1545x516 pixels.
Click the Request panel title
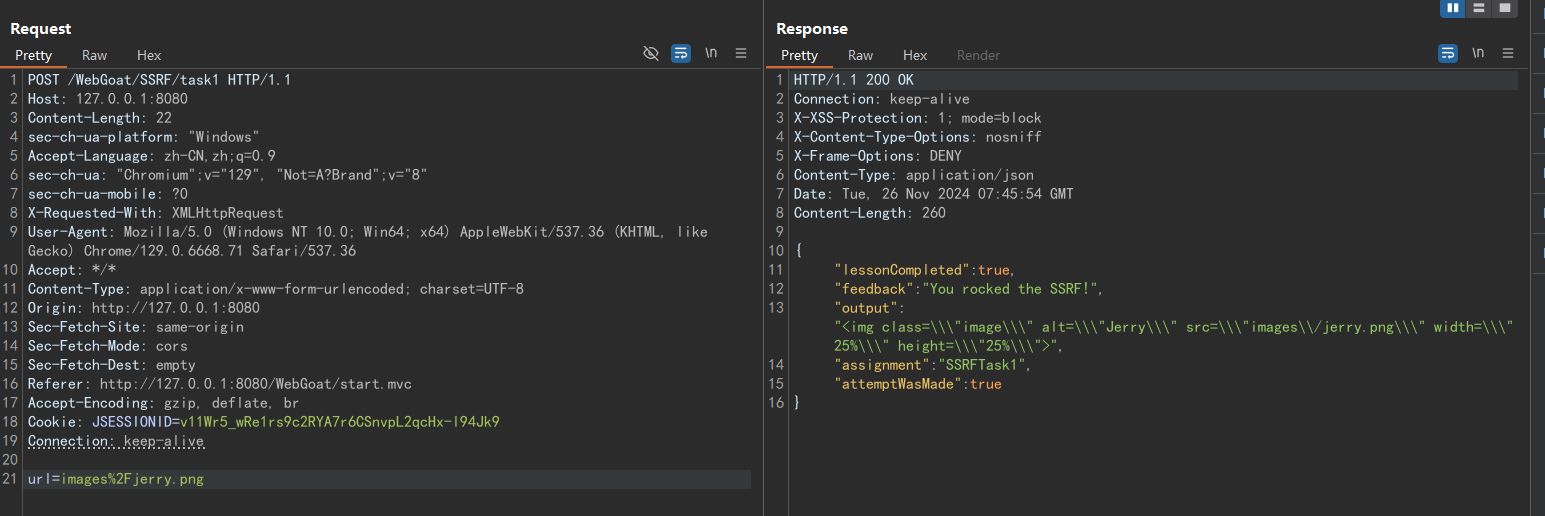pos(41,29)
